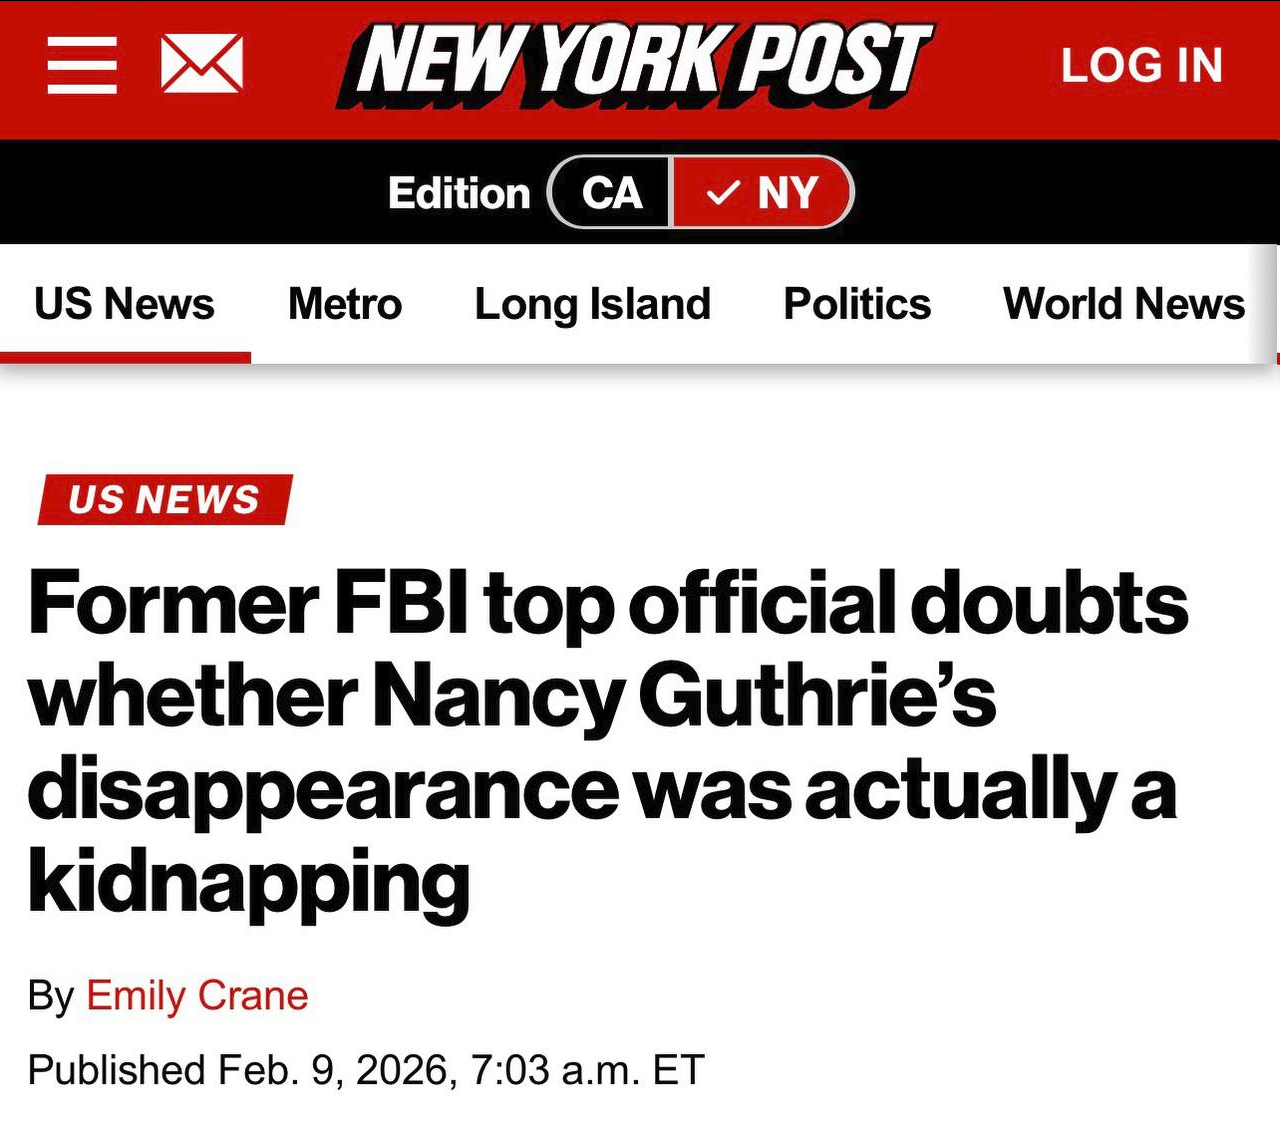Viewport: 1280px width, 1129px height.
Task: Switch to the Politics tab
Action: (x=857, y=304)
